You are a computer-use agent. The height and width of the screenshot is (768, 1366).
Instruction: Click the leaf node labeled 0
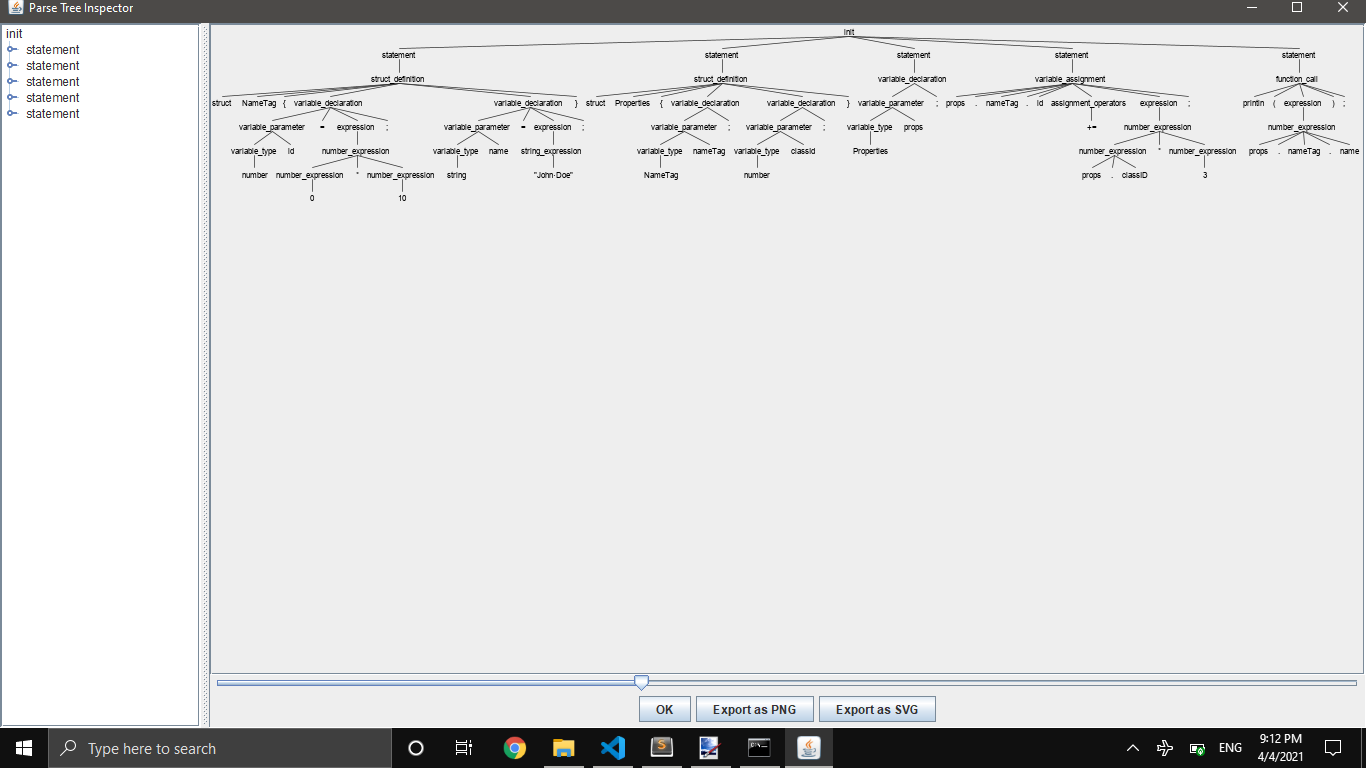[312, 198]
